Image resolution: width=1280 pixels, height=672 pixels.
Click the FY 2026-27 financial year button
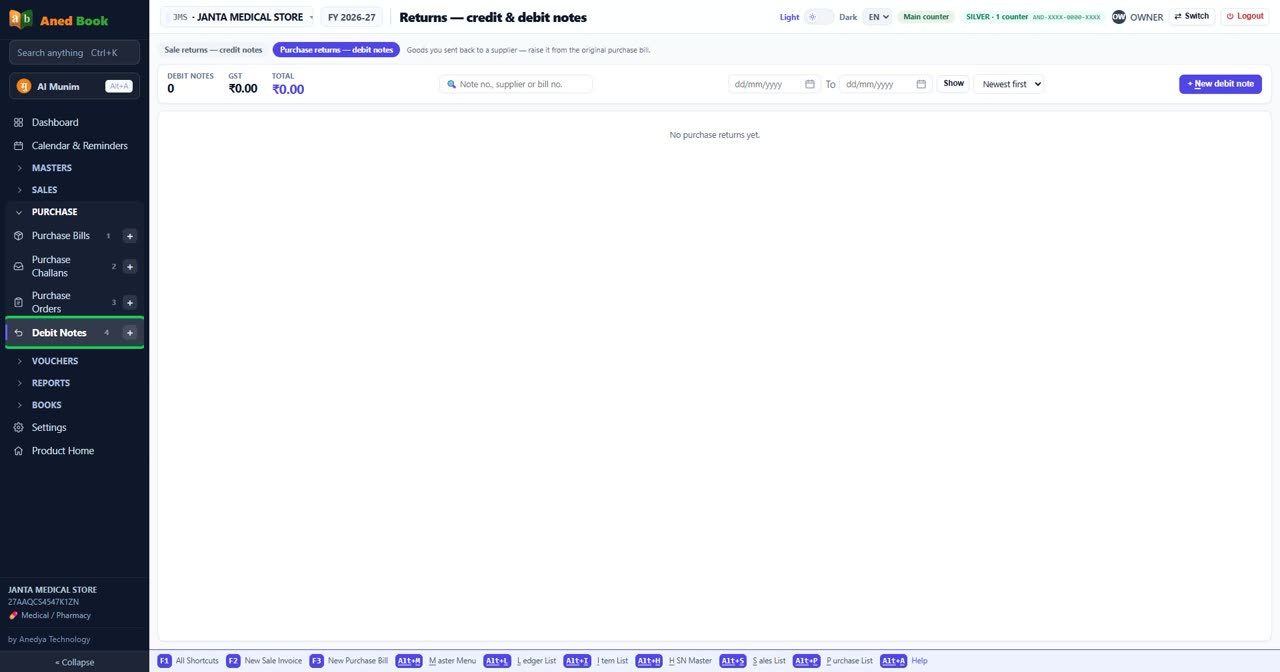(x=352, y=17)
